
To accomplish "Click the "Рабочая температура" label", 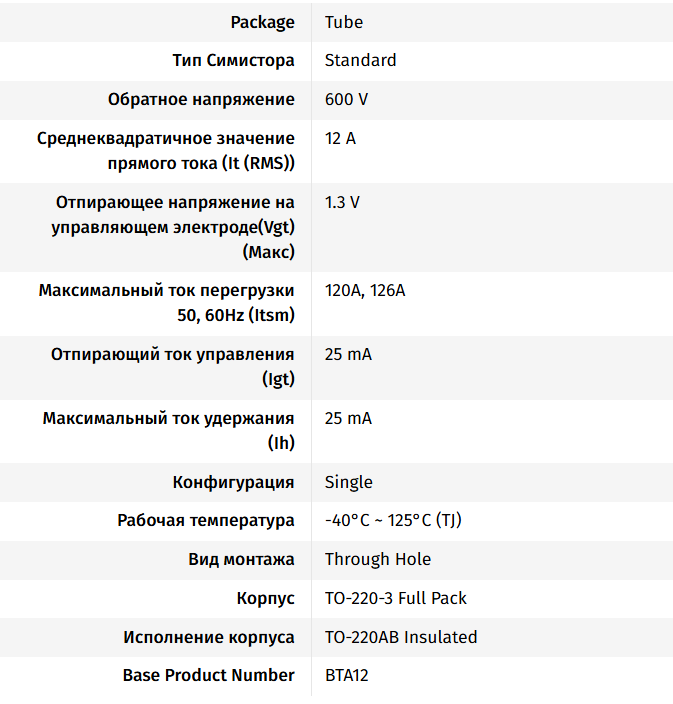I will click(205, 521).
